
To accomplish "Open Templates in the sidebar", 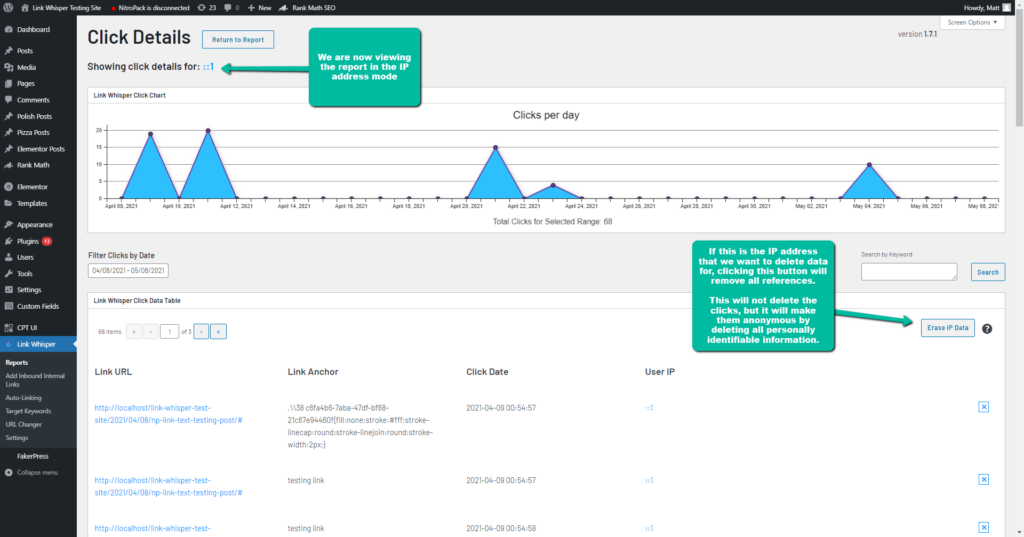I will click(31, 203).
